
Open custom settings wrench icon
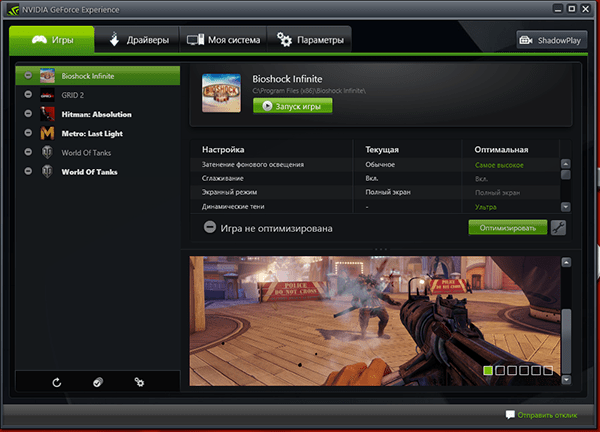558,228
